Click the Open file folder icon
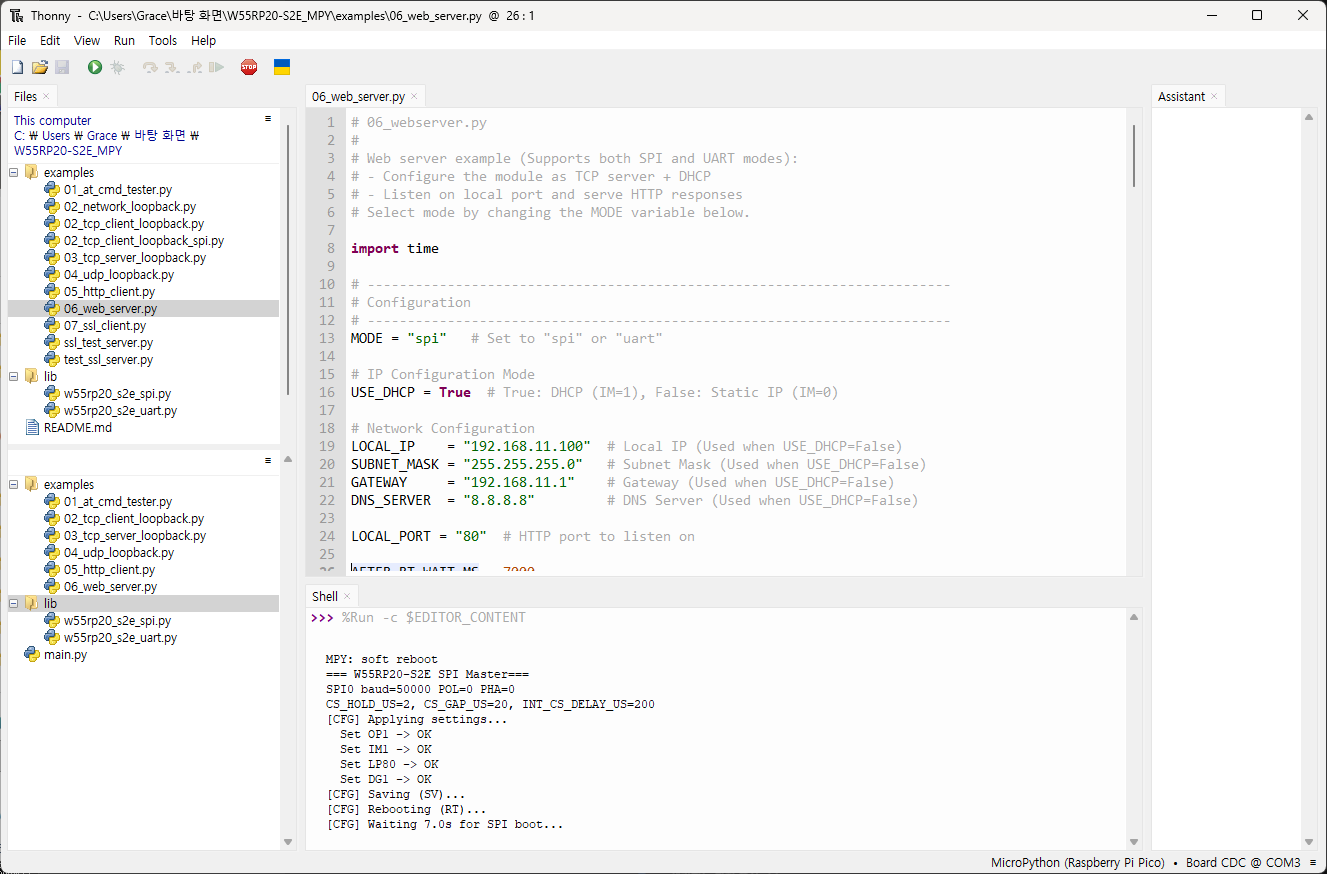Screen dimensions: 1327x874 [x=40, y=67]
